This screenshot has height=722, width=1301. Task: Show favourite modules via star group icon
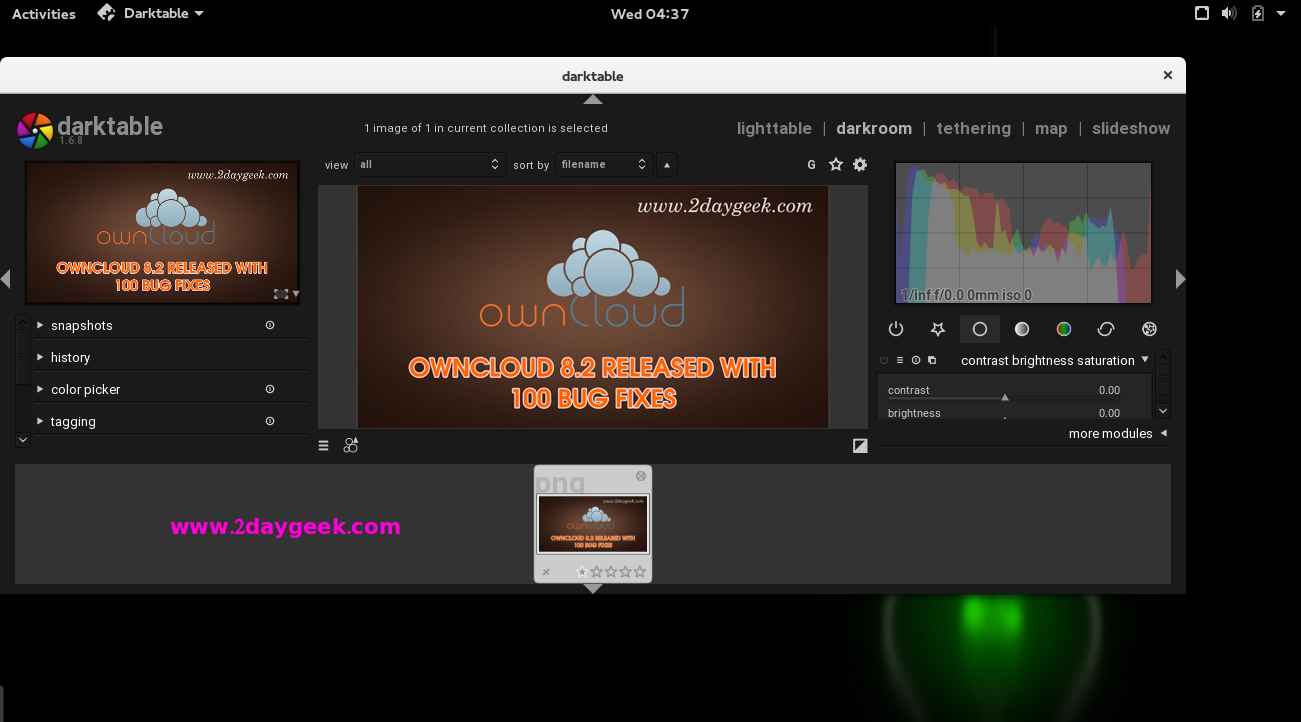click(938, 329)
